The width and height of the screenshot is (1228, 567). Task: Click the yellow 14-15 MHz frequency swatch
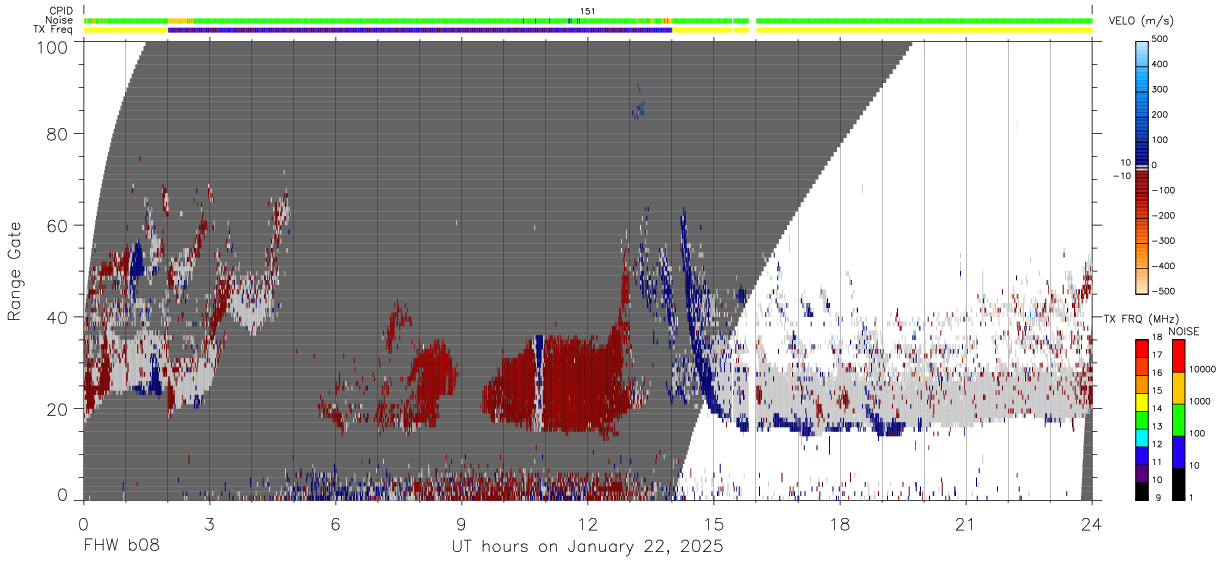pos(1142,402)
